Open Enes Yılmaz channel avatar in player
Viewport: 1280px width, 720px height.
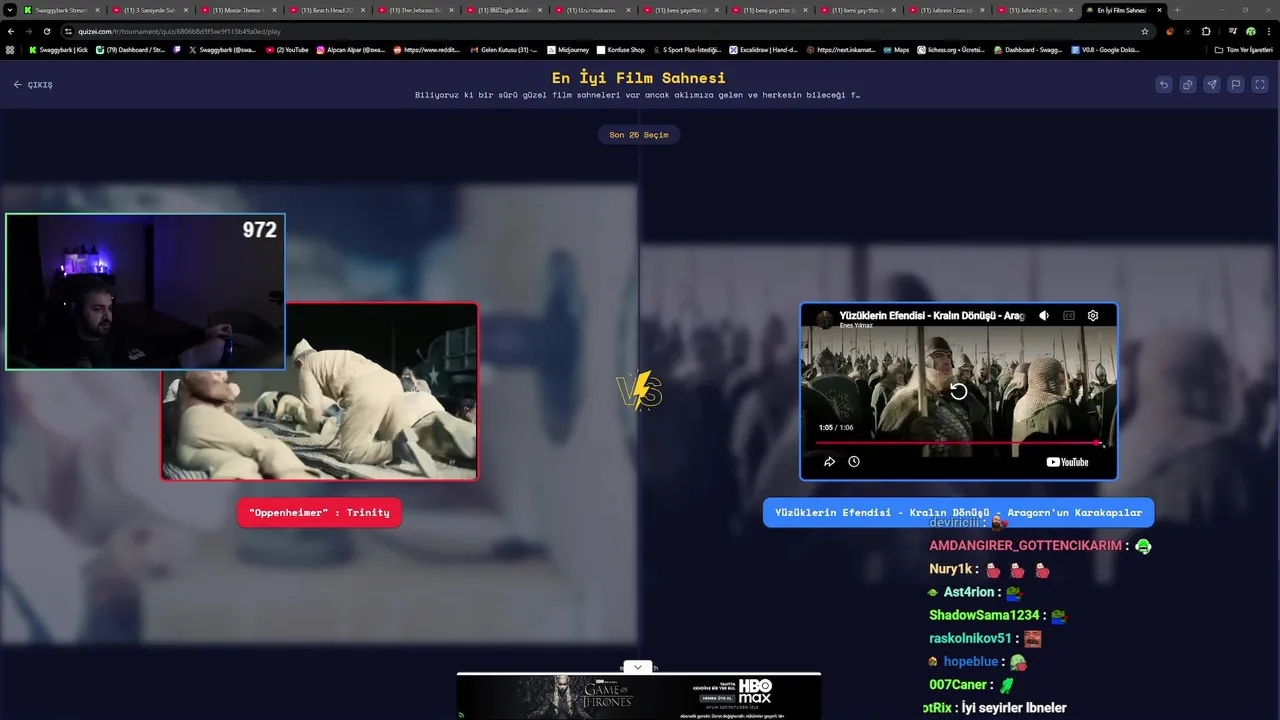coord(824,319)
